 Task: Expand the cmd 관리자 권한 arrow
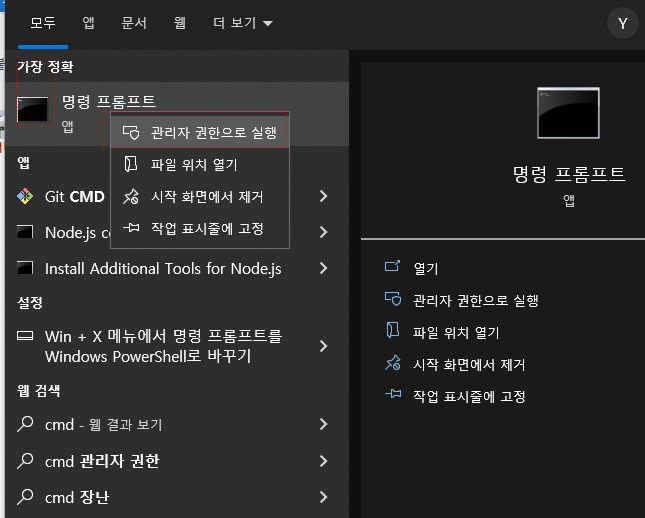324,461
